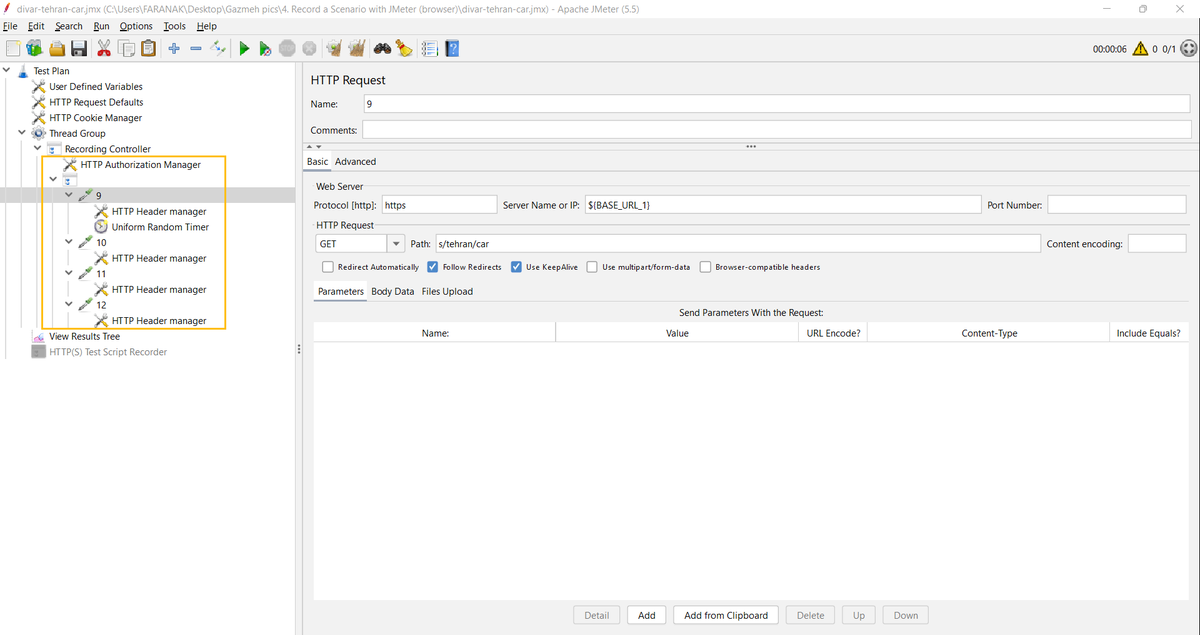Click the Cut scissors icon
This screenshot has width=1200, height=635.
104,48
